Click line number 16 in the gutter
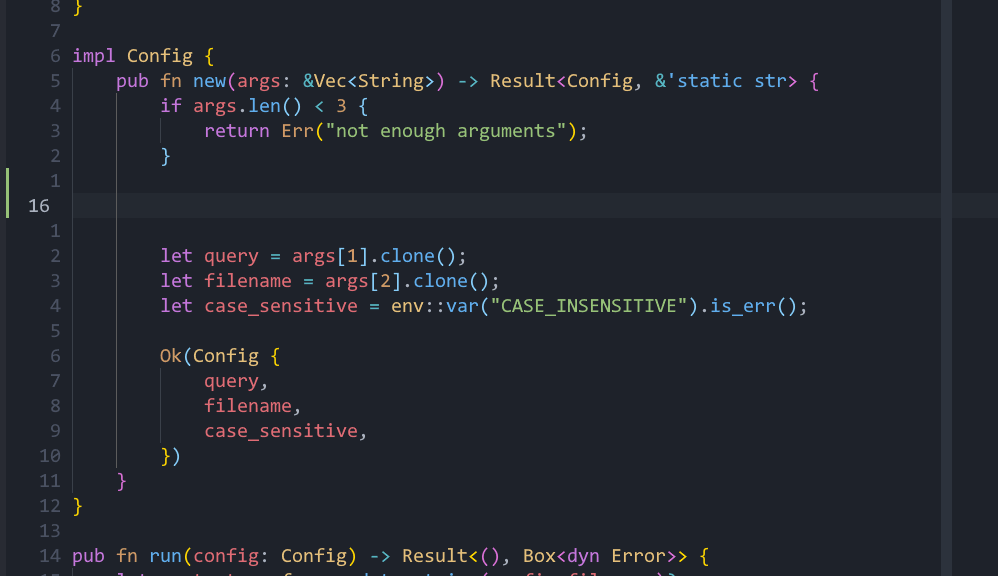 click(x=38, y=206)
